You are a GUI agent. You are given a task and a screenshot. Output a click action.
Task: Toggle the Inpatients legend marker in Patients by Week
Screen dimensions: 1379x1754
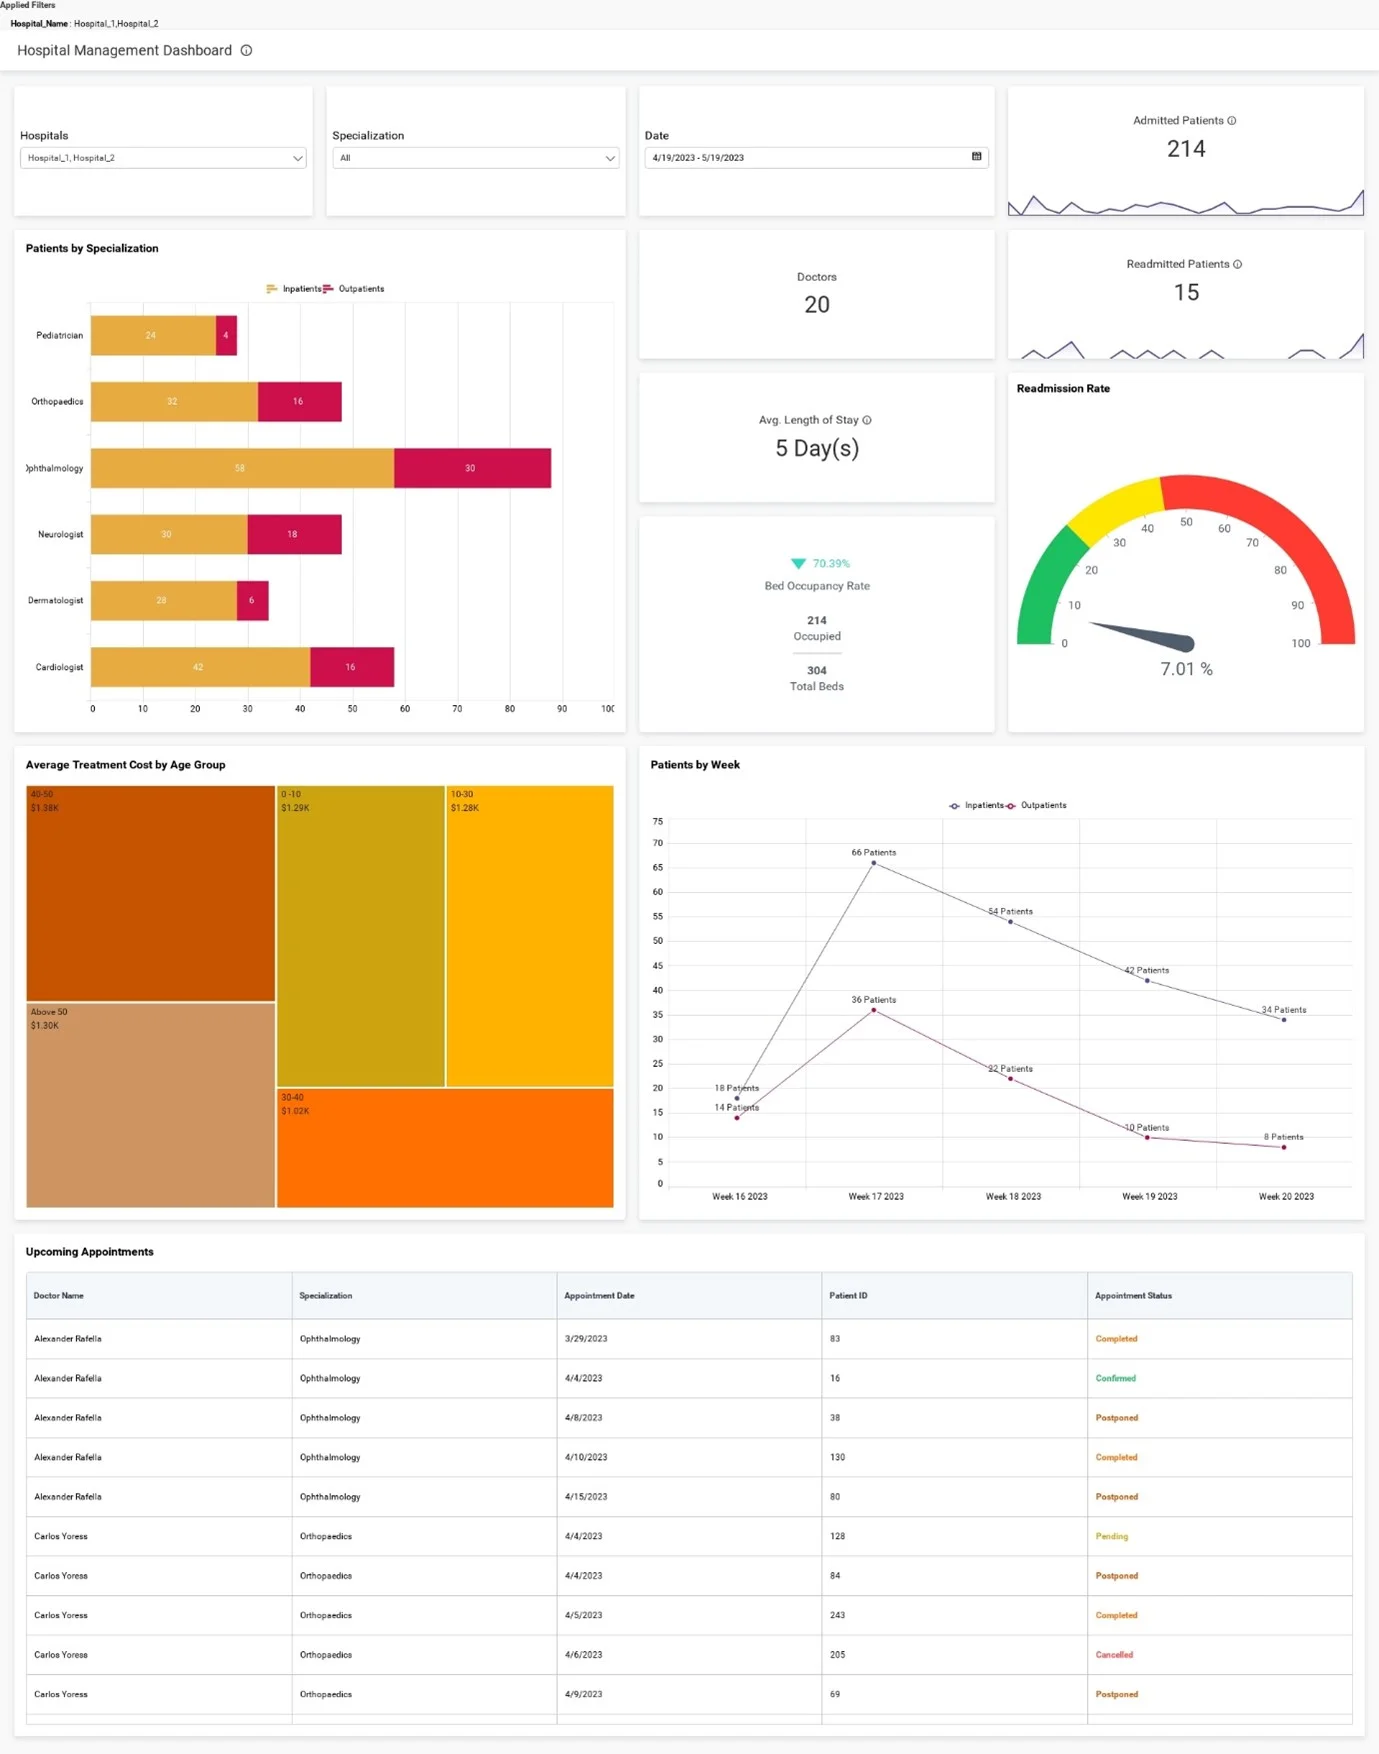click(954, 806)
